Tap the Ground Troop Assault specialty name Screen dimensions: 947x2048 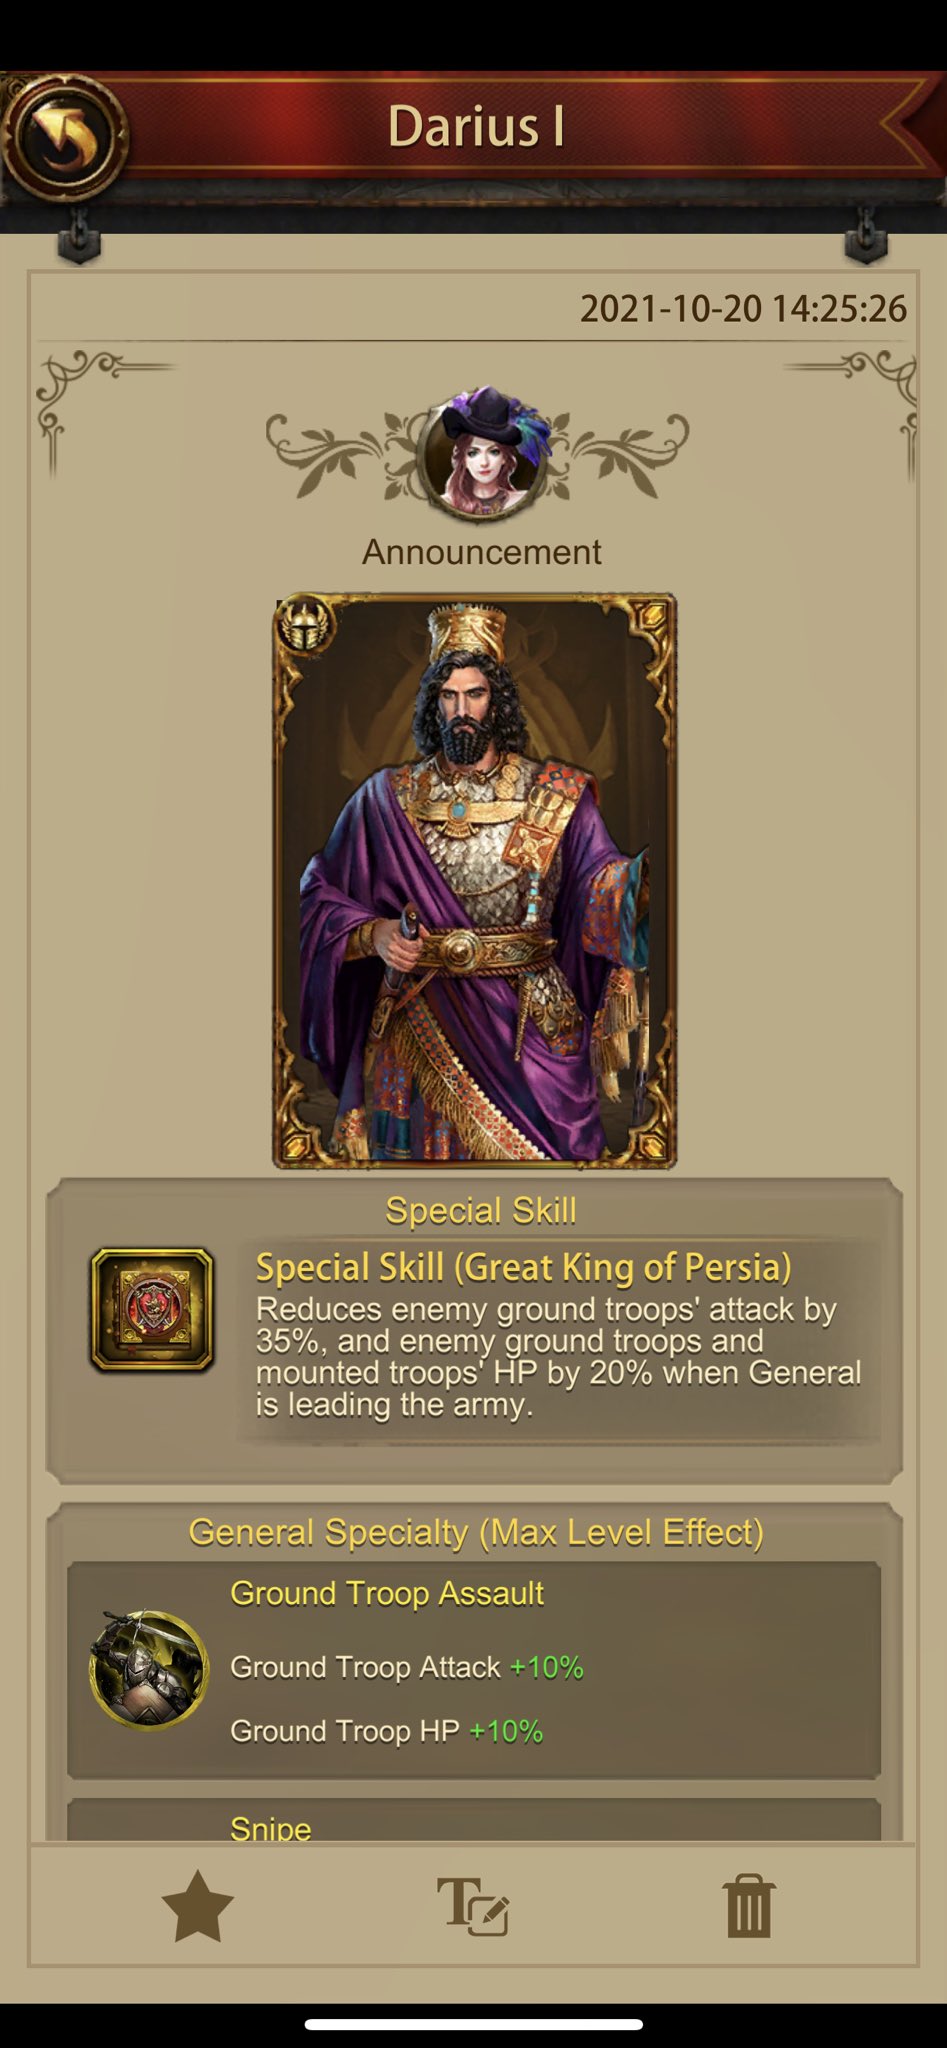pos(387,1593)
